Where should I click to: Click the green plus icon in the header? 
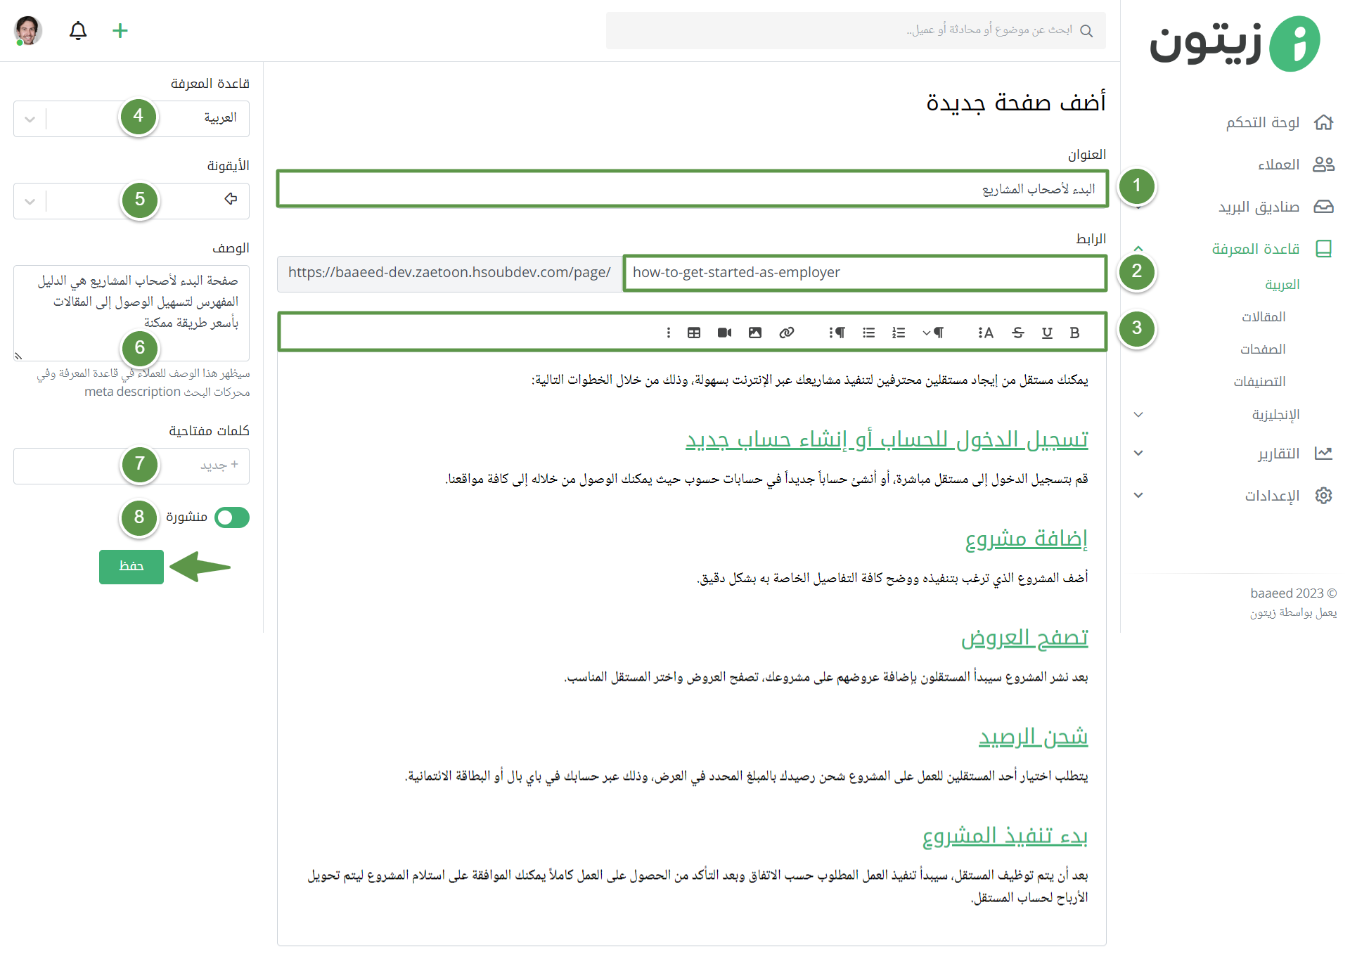click(x=120, y=31)
